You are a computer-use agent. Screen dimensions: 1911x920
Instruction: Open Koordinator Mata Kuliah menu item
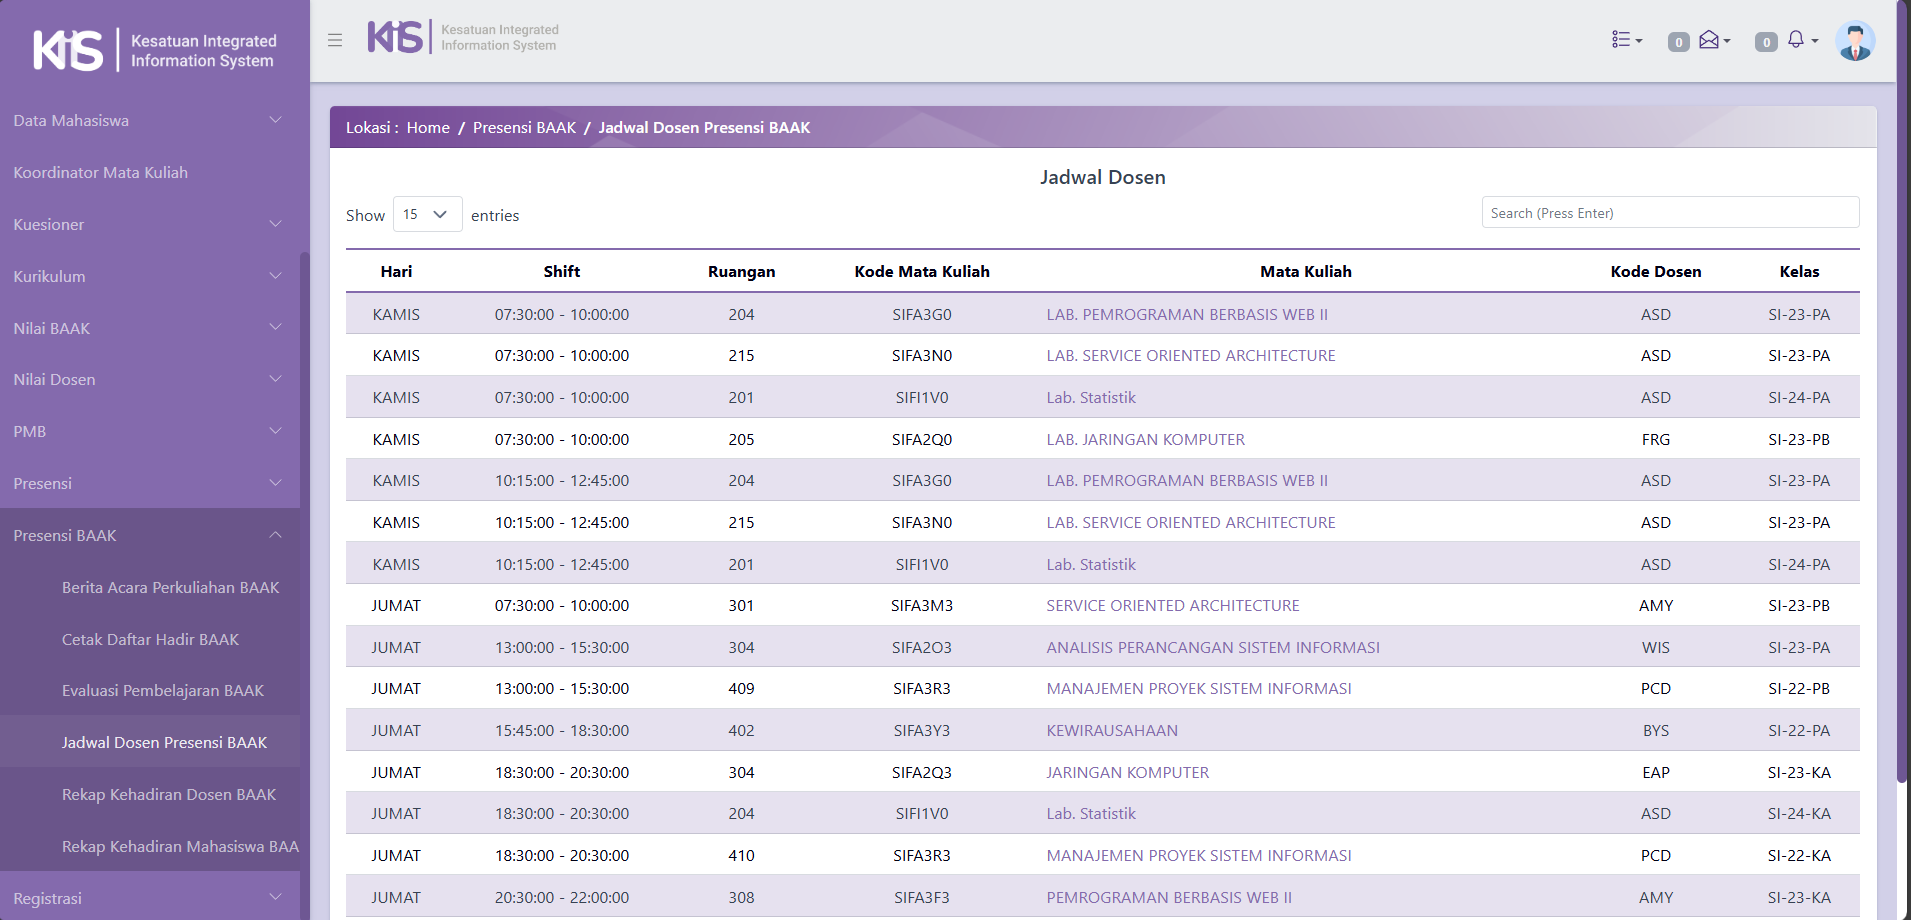click(100, 172)
